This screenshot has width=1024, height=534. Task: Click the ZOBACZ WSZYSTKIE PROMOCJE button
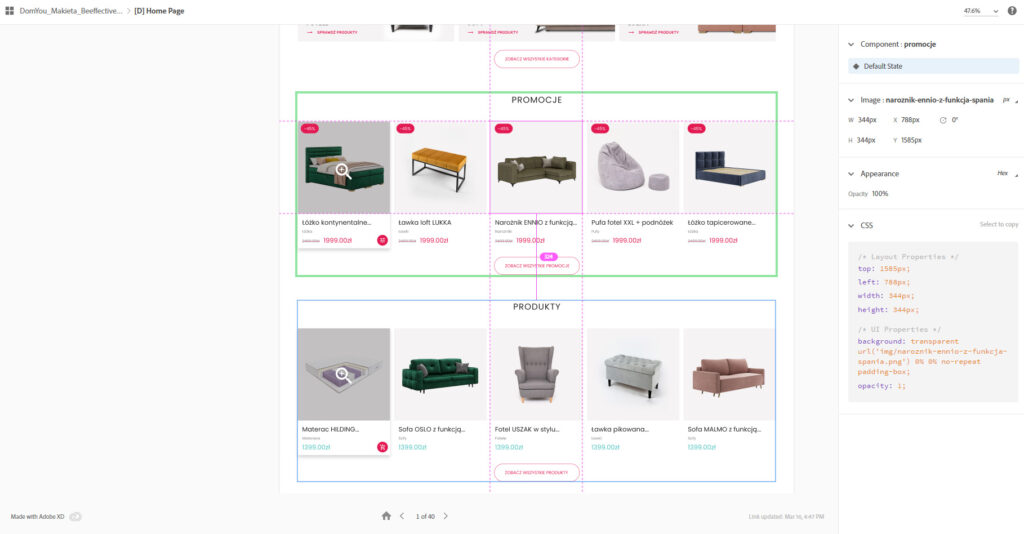pyautogui.click(x=536, y=266)
